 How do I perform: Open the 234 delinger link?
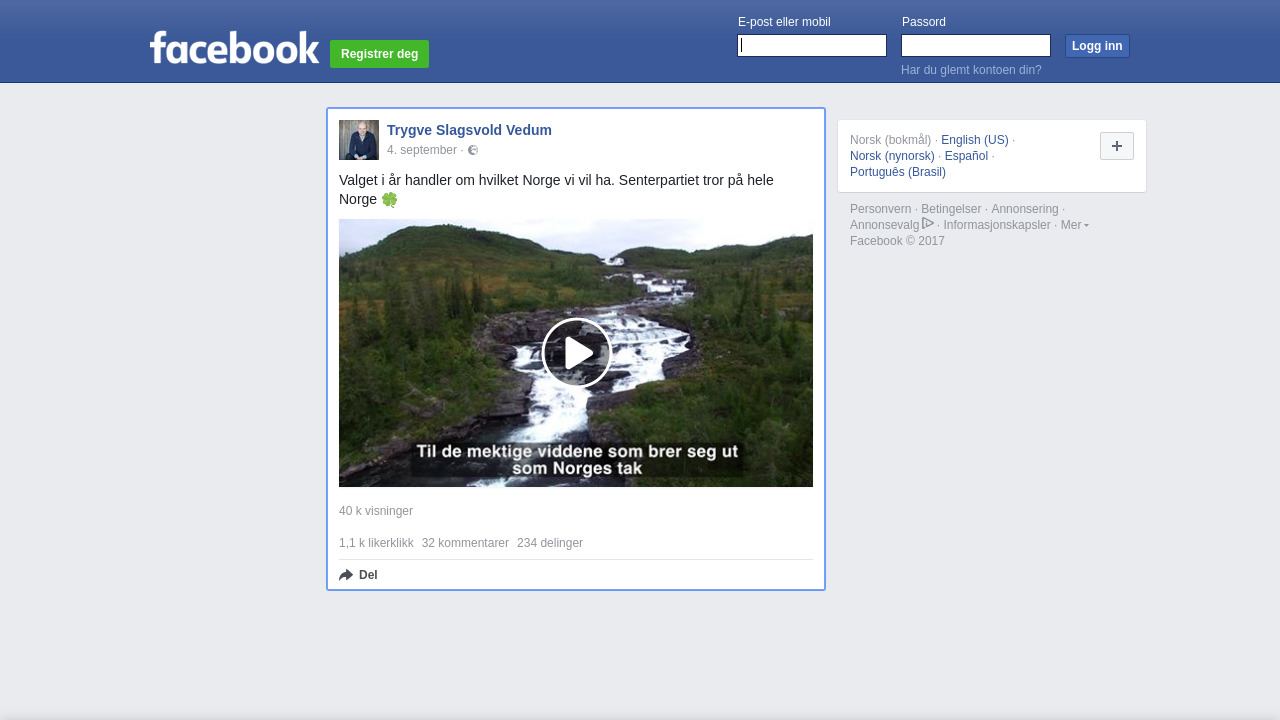(x=550, y=543)
